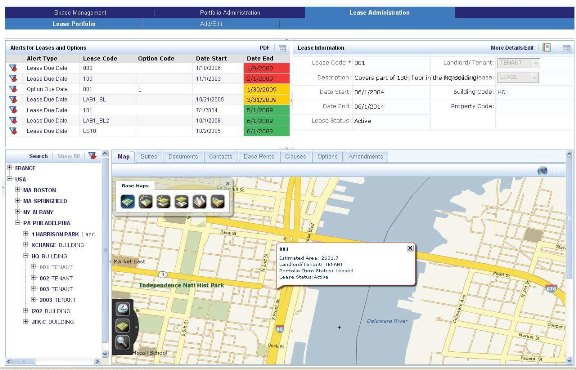Close the lease info popup on the map
The width and height of the screenshot is (576, 370).
coord(410,248)
